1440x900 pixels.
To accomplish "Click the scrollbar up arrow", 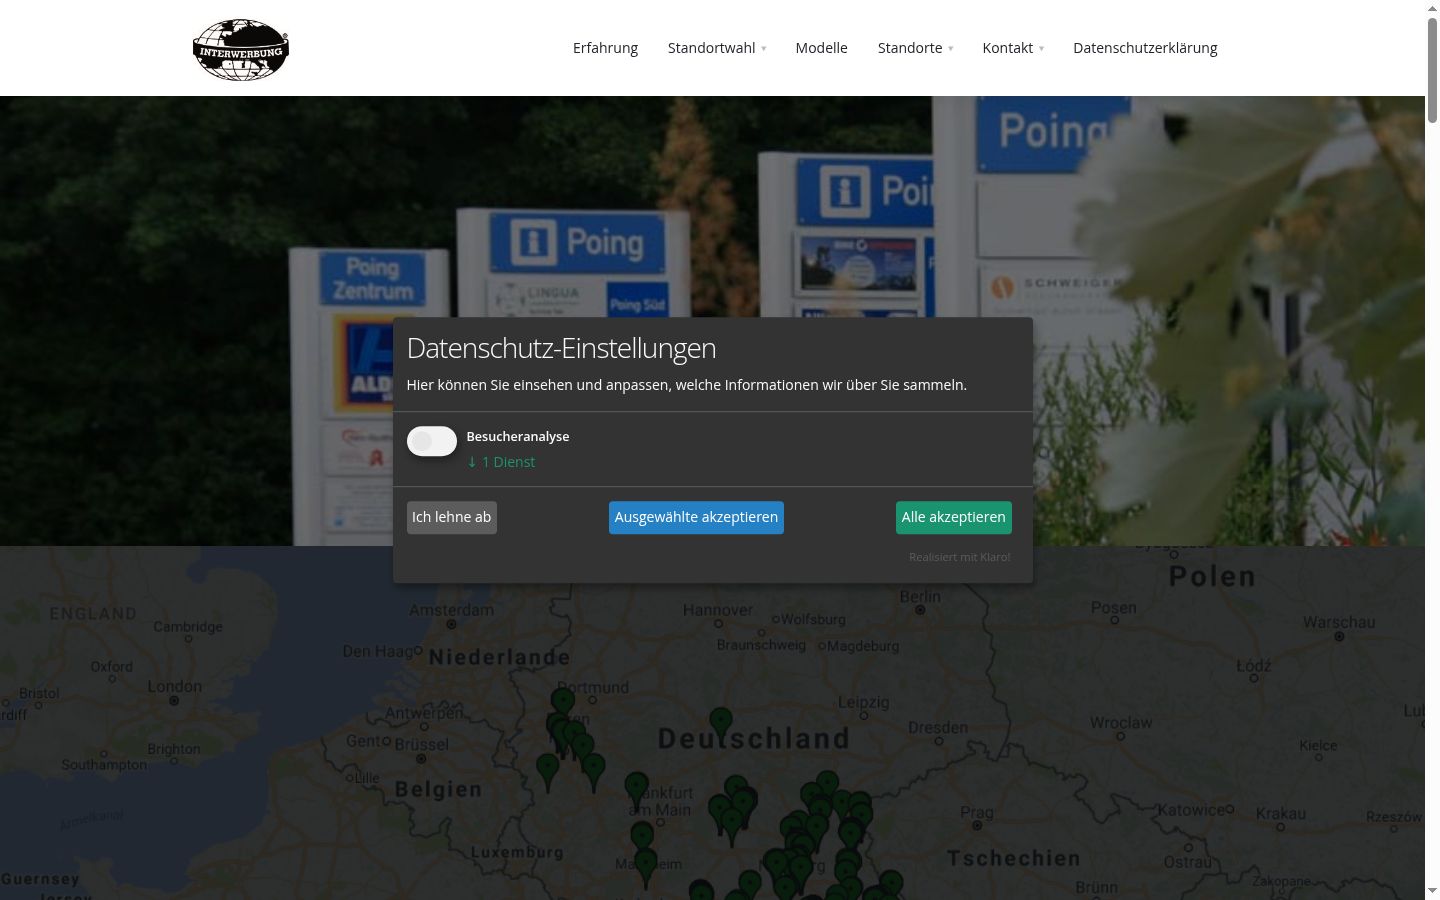I will (x=1432, y=8).
